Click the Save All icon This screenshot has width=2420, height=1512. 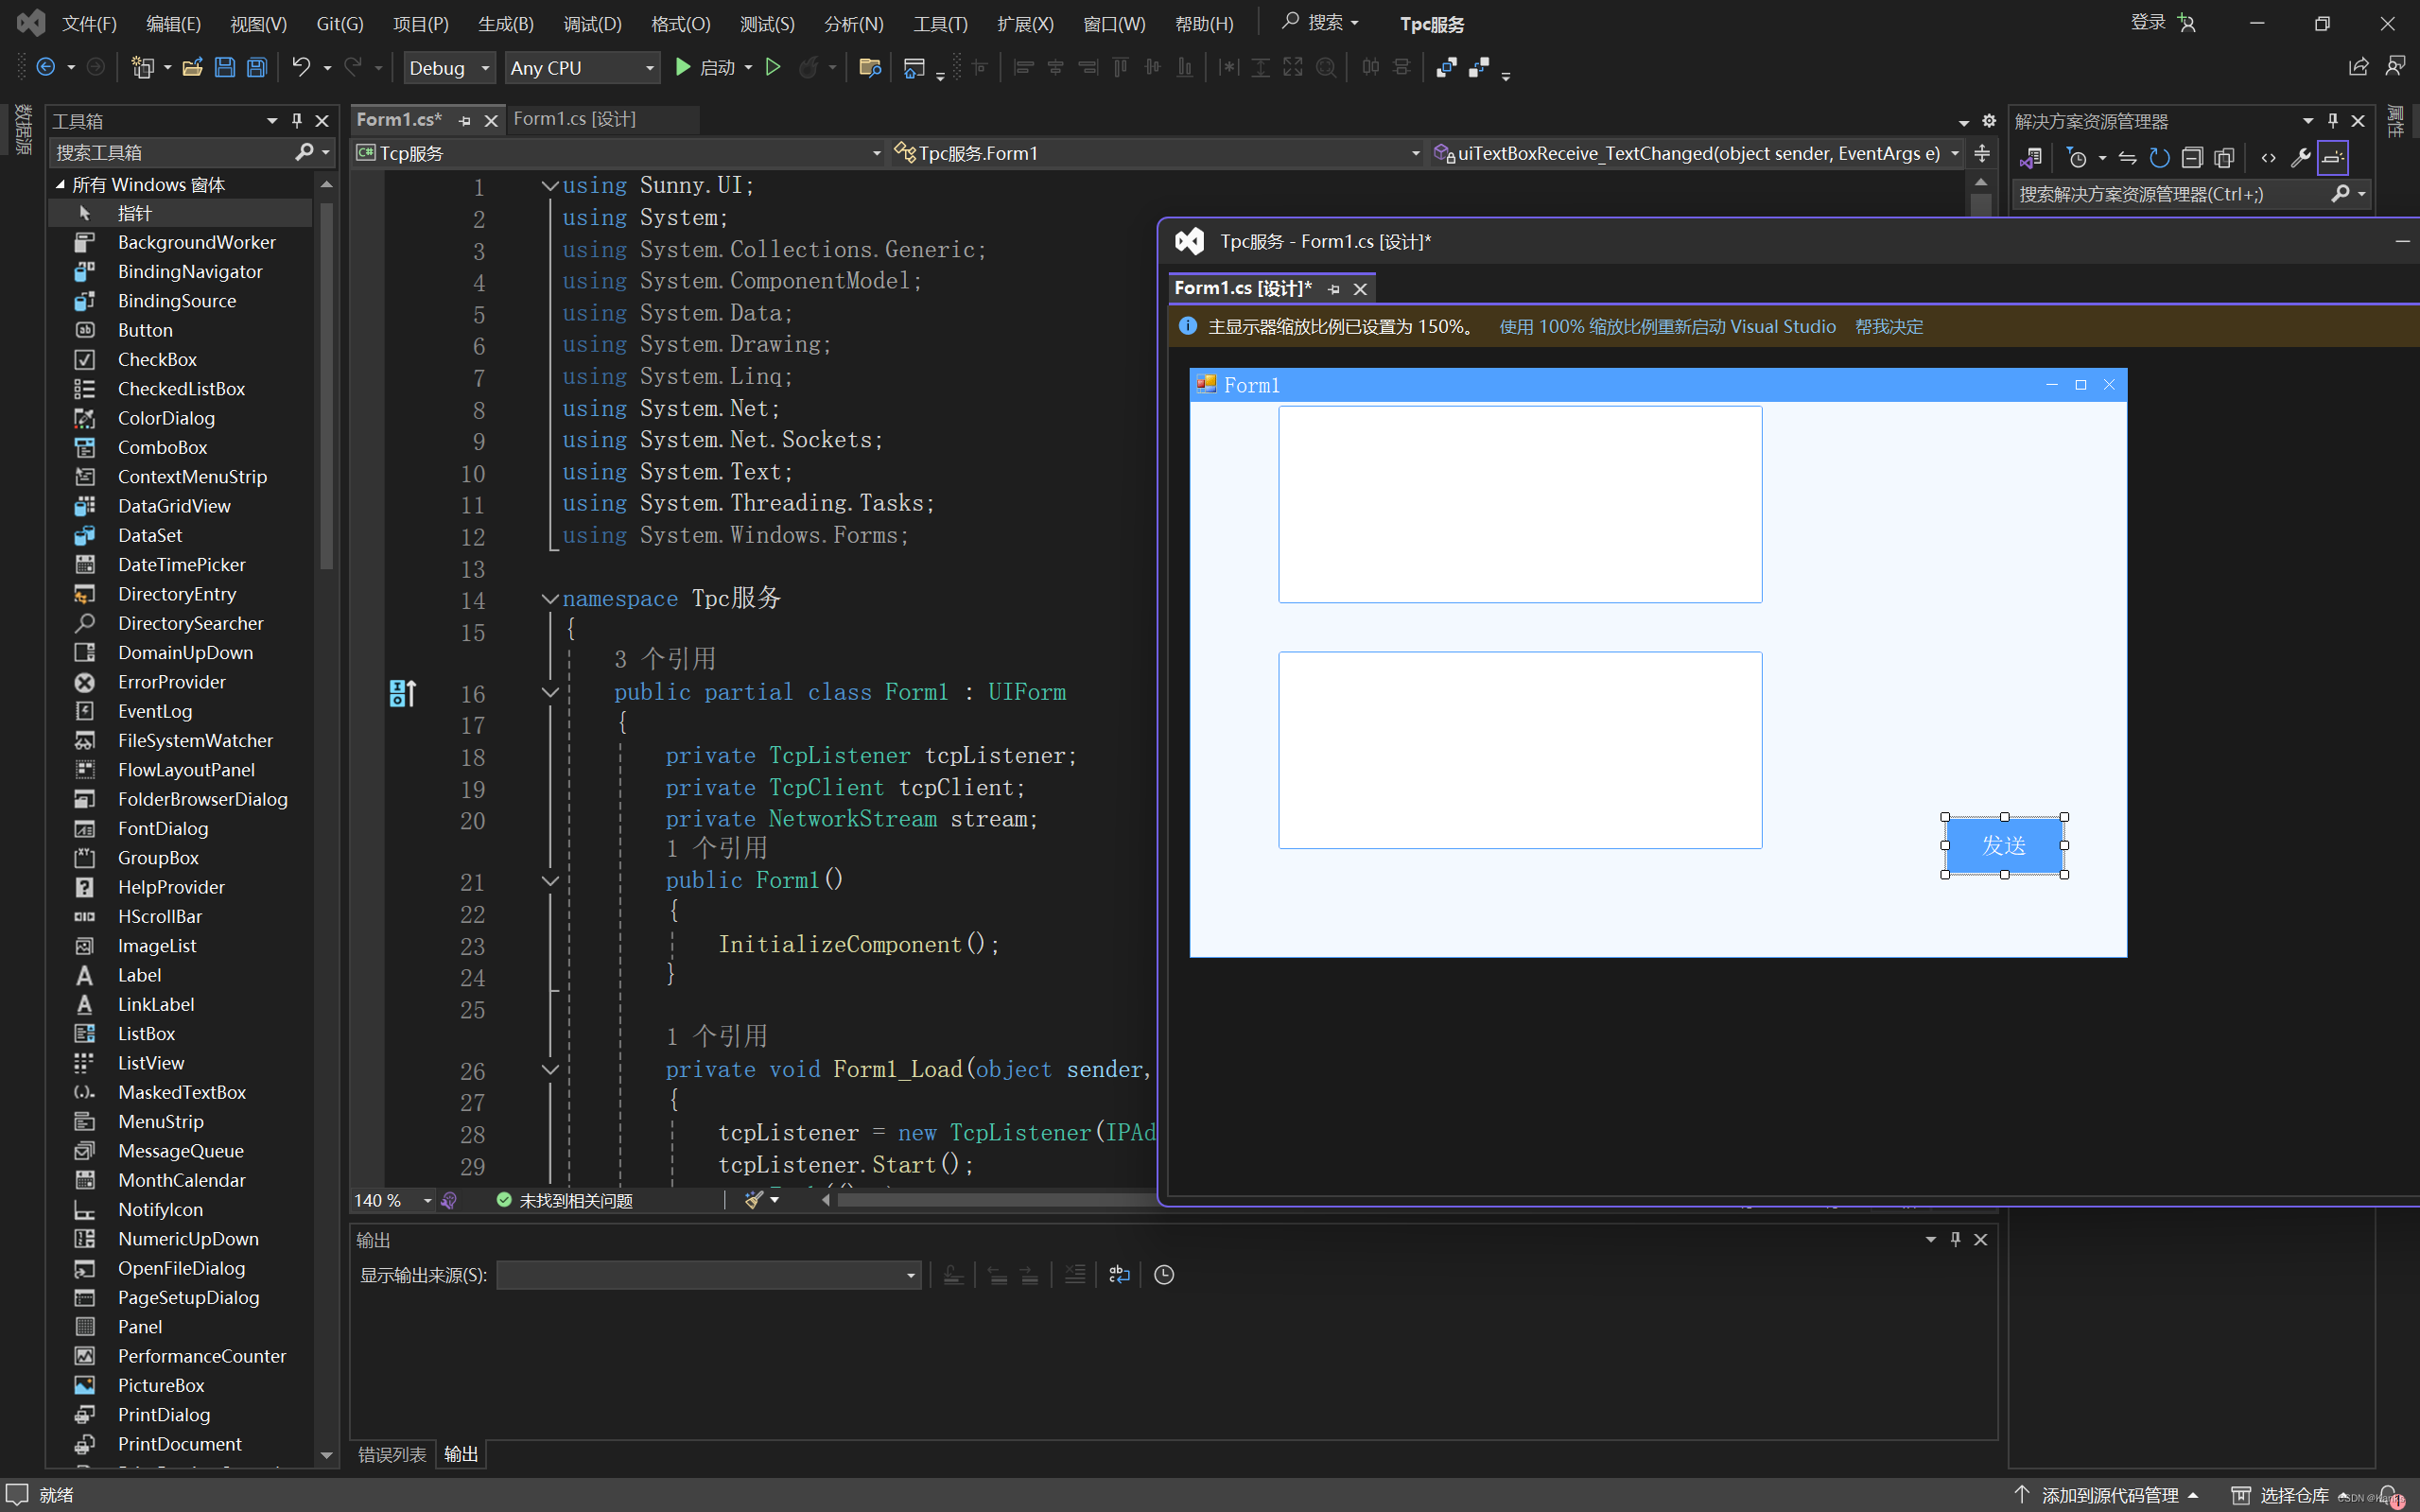pyautogui.click(x=257, y=67)
